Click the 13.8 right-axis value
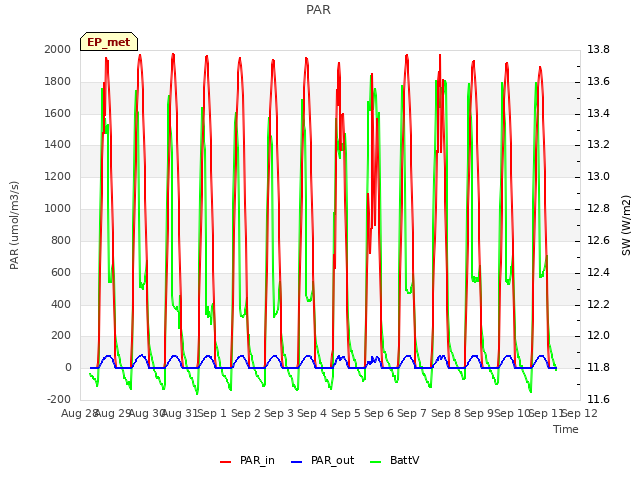The width and height of the screenshot is (640, 480). [598, 50]
